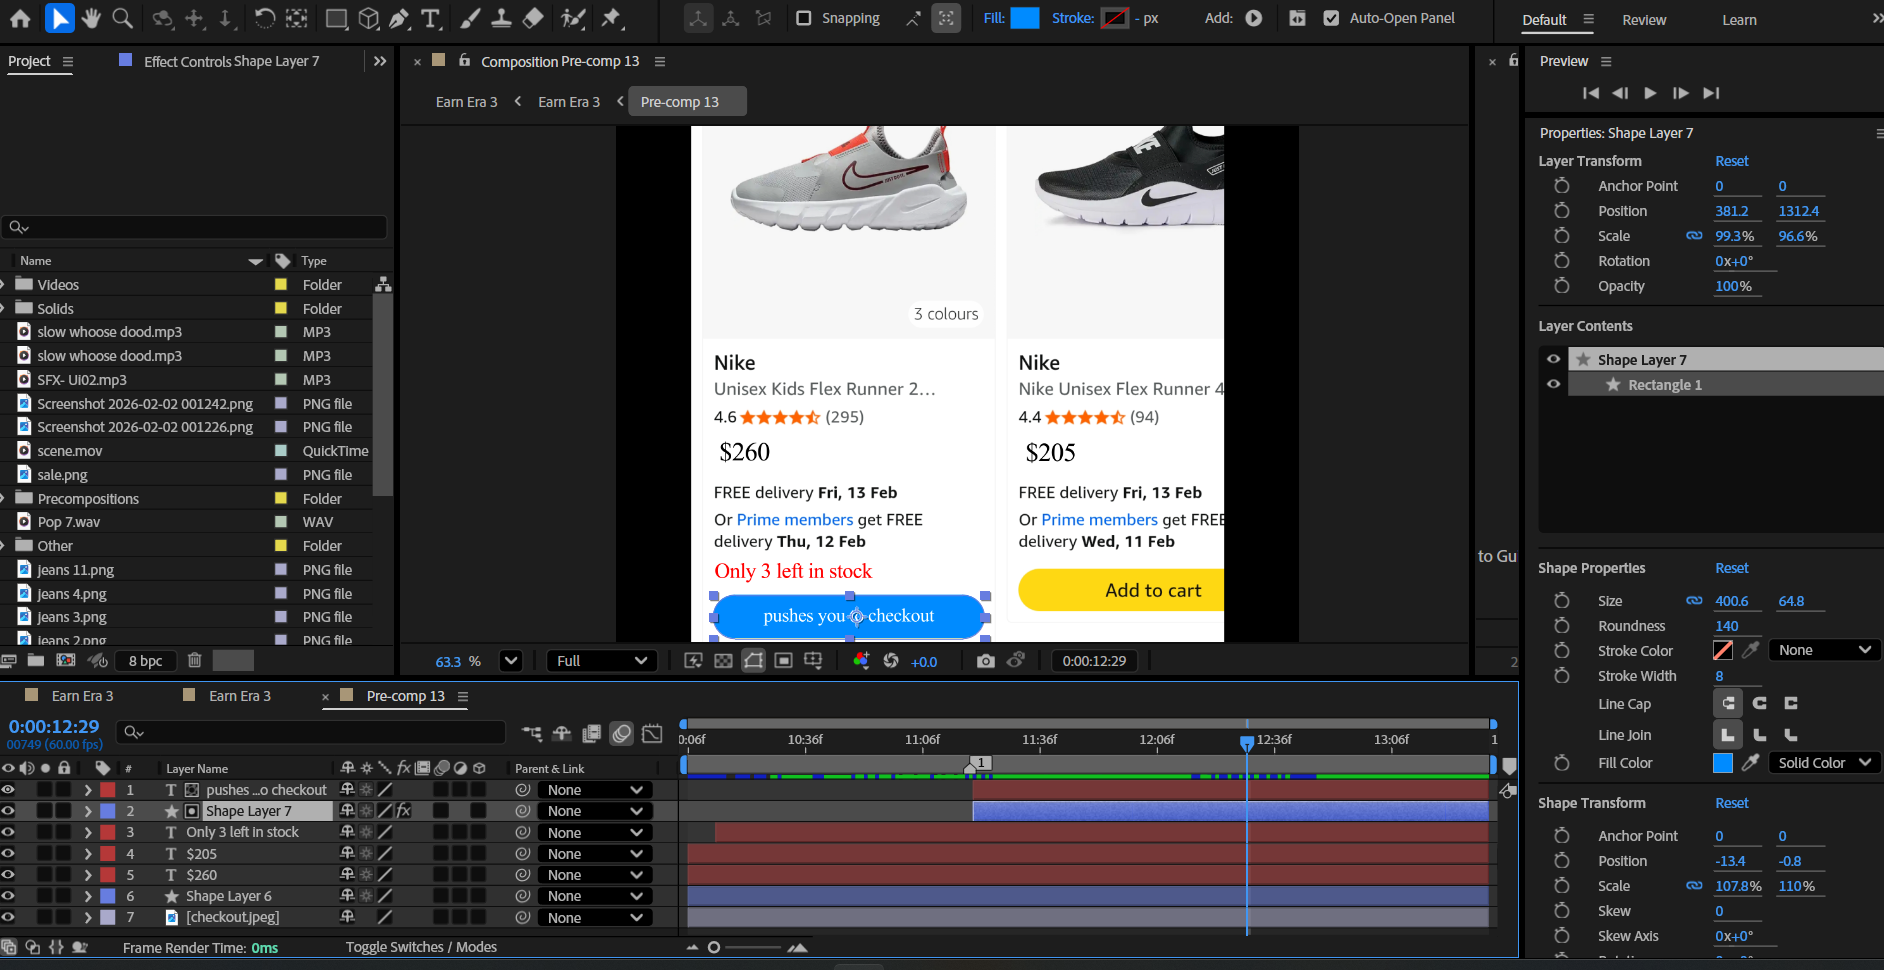The image size is (1884, 970).
Task: Uncheck Auto-Open Panel checkbox
Action: [x=1331, y=18]
